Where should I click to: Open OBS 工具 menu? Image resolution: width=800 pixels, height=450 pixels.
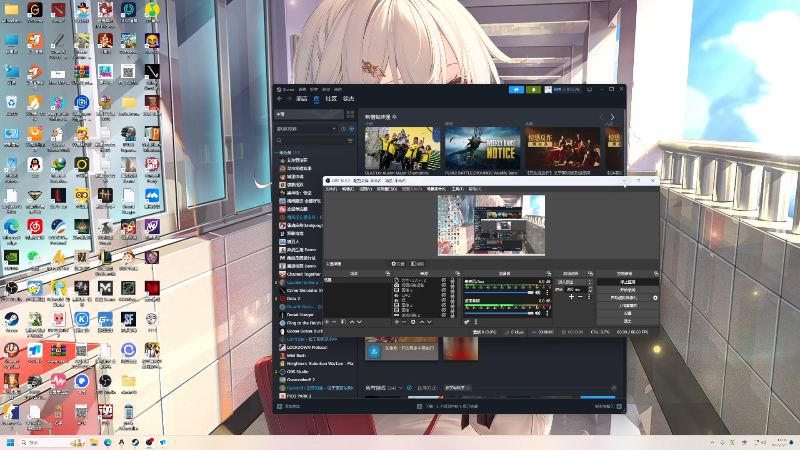458,189
